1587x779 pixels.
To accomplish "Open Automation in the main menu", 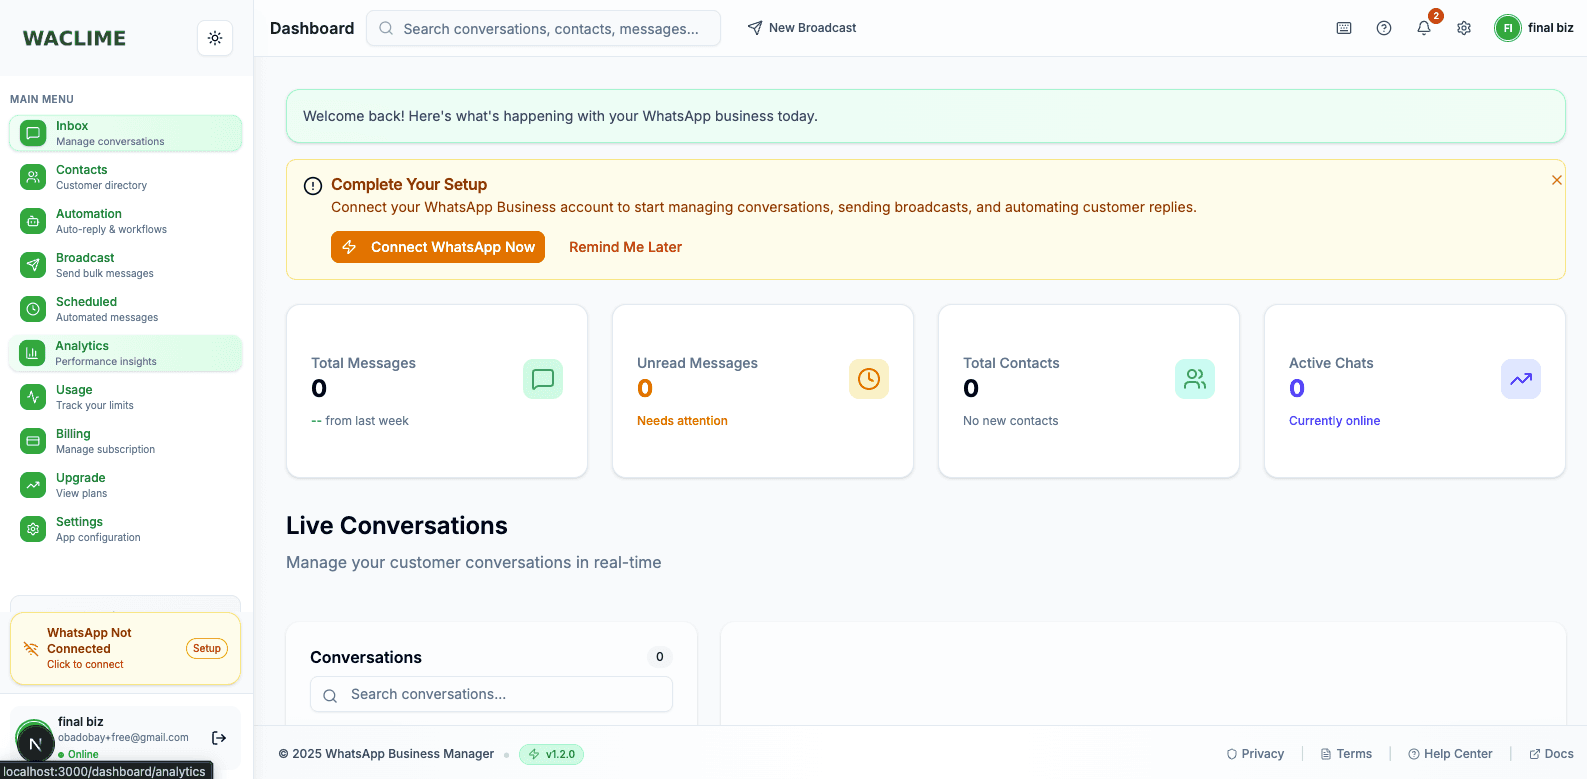I will 125,221.
